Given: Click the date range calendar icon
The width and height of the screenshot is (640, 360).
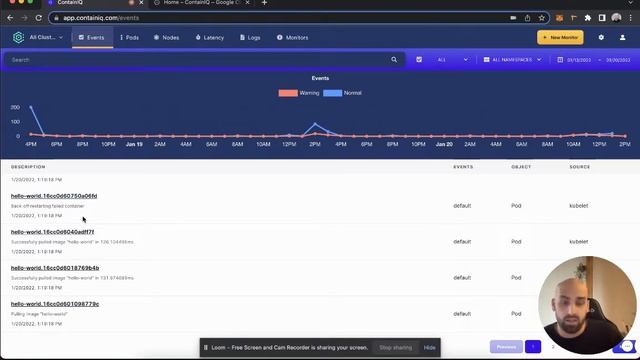Looking at the screenshot, I should [560, 60].
